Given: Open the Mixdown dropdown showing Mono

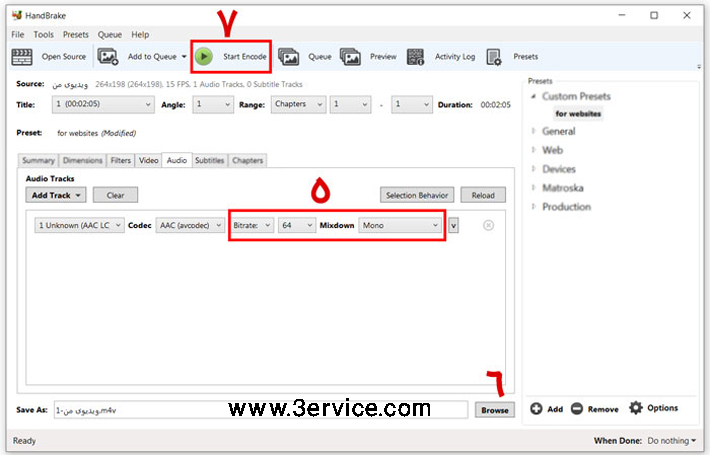Looking at the screenshot, I should coord(400,225).
